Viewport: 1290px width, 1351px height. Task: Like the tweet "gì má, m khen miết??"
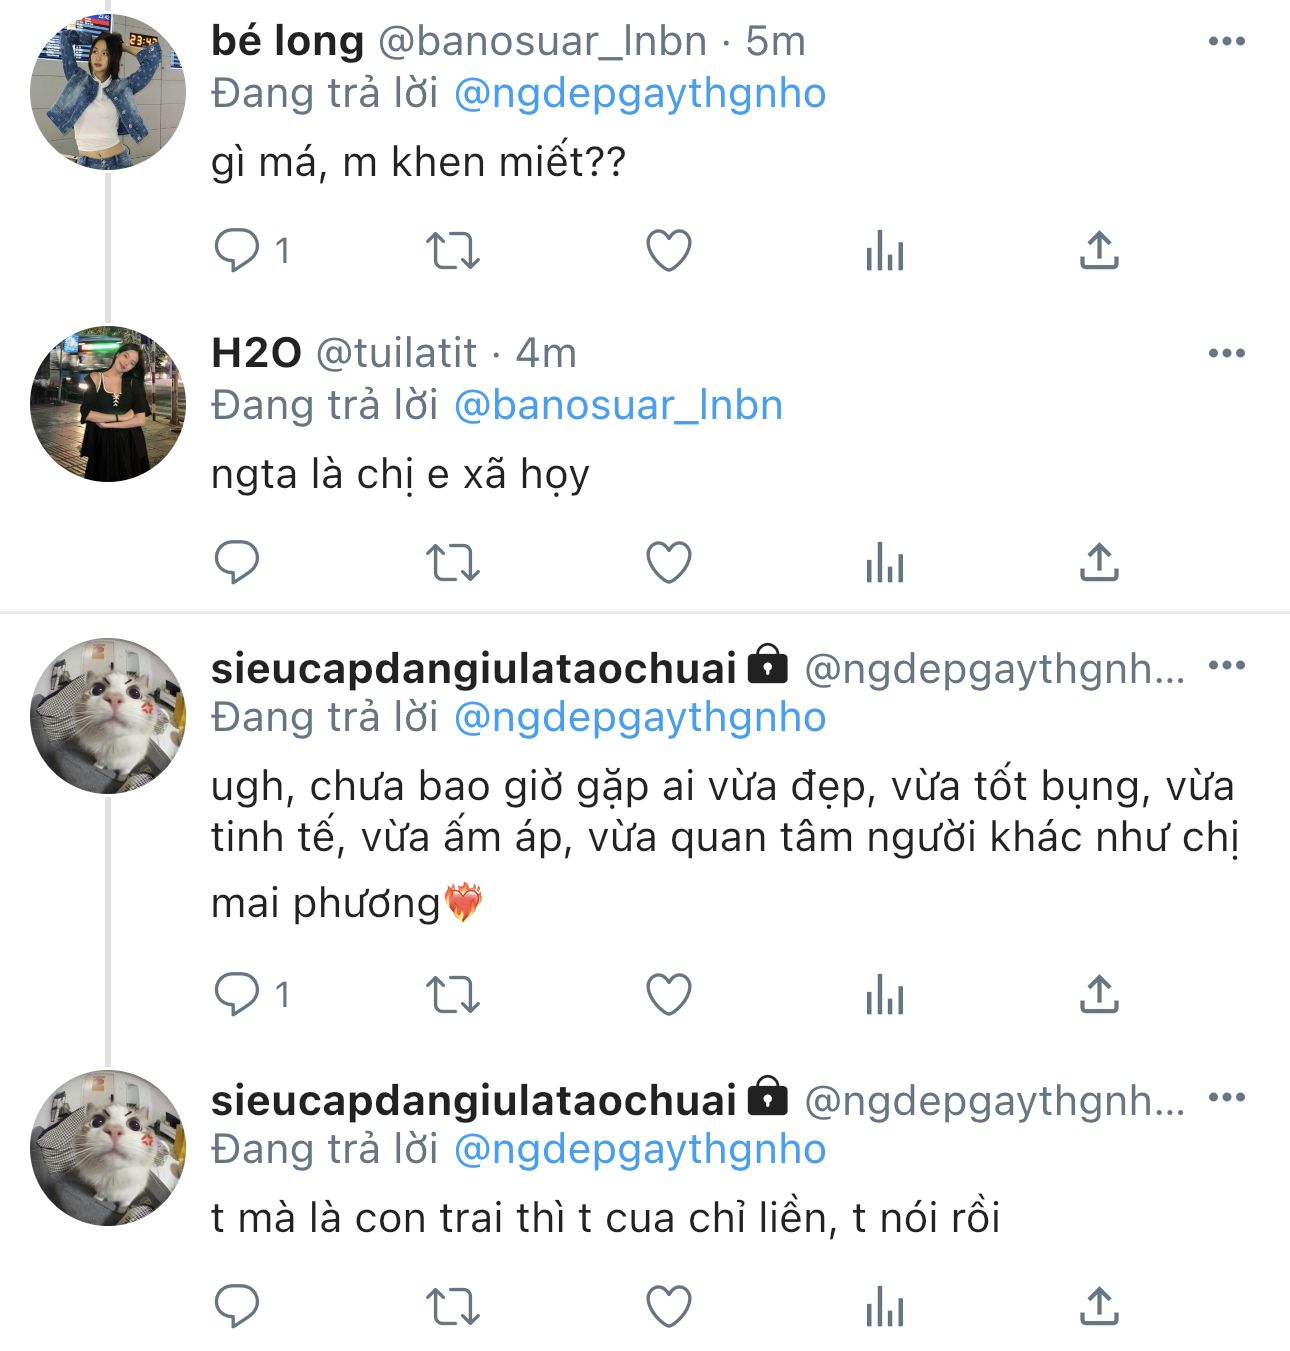[669, 250]
